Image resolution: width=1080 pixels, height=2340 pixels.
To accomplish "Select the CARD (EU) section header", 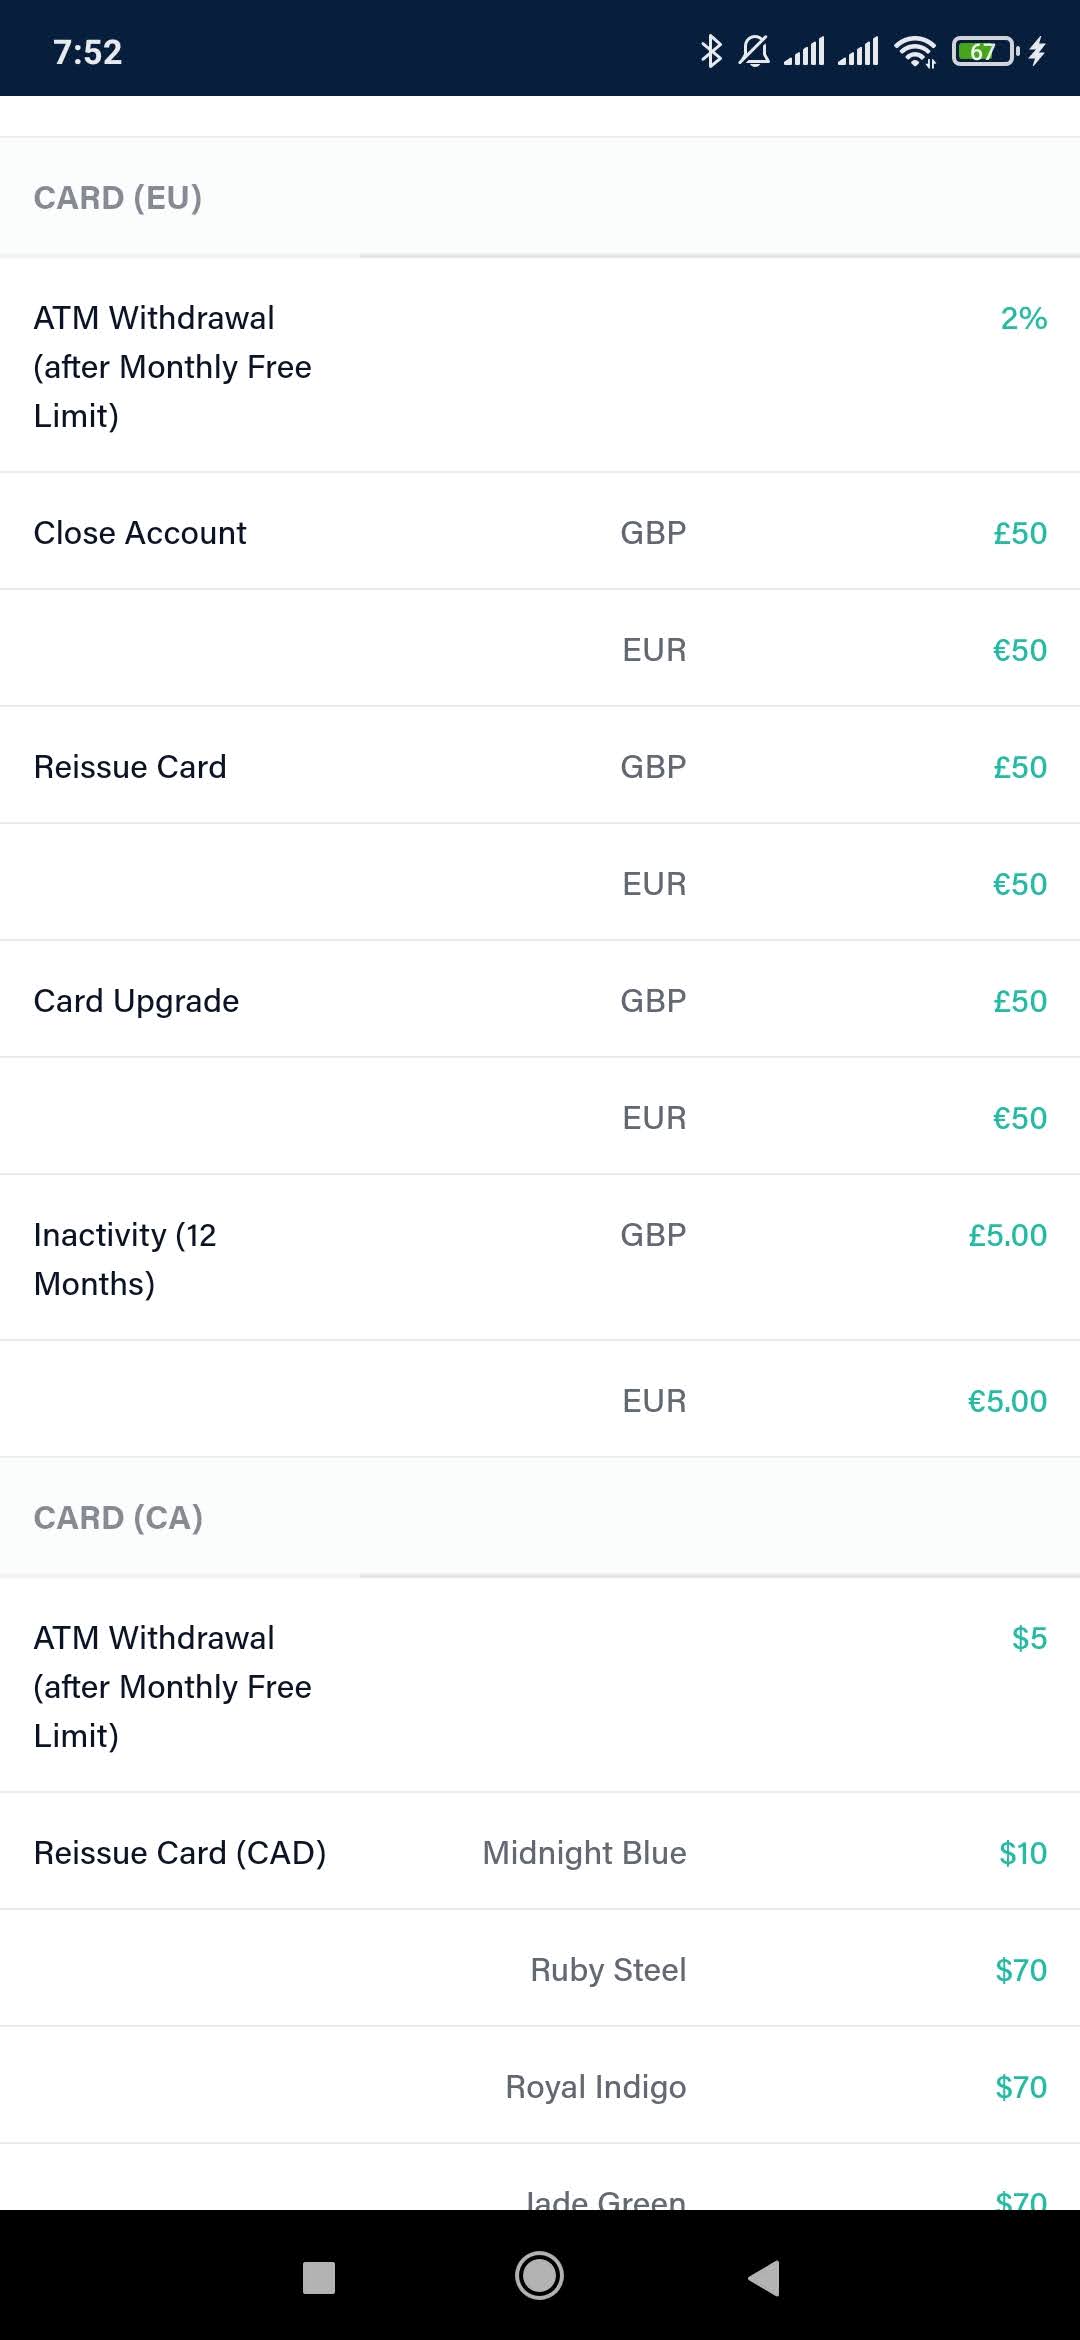I will [x=118, y=198].
